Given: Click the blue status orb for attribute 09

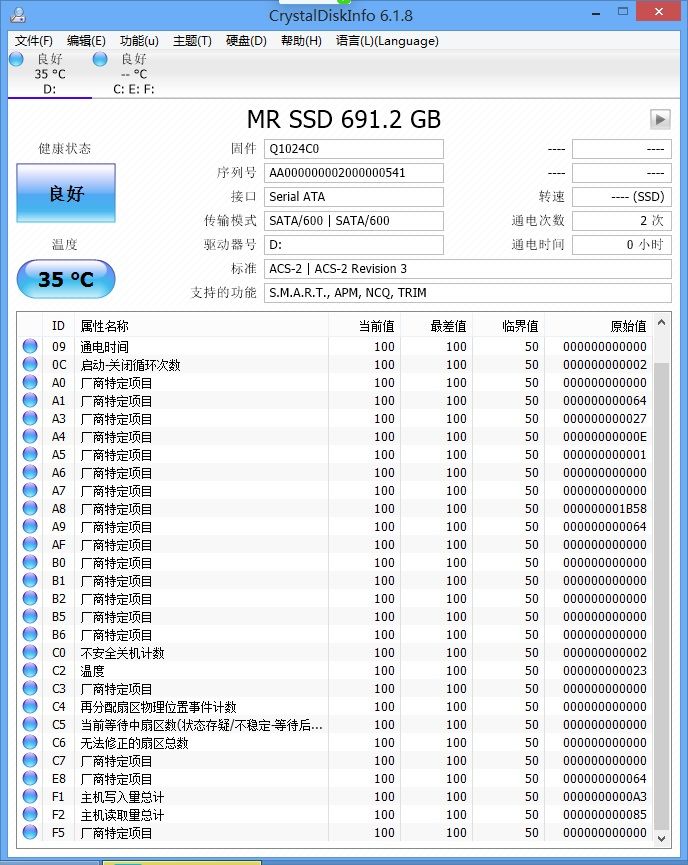Looking at the screenshot, I should click(30, 347).
